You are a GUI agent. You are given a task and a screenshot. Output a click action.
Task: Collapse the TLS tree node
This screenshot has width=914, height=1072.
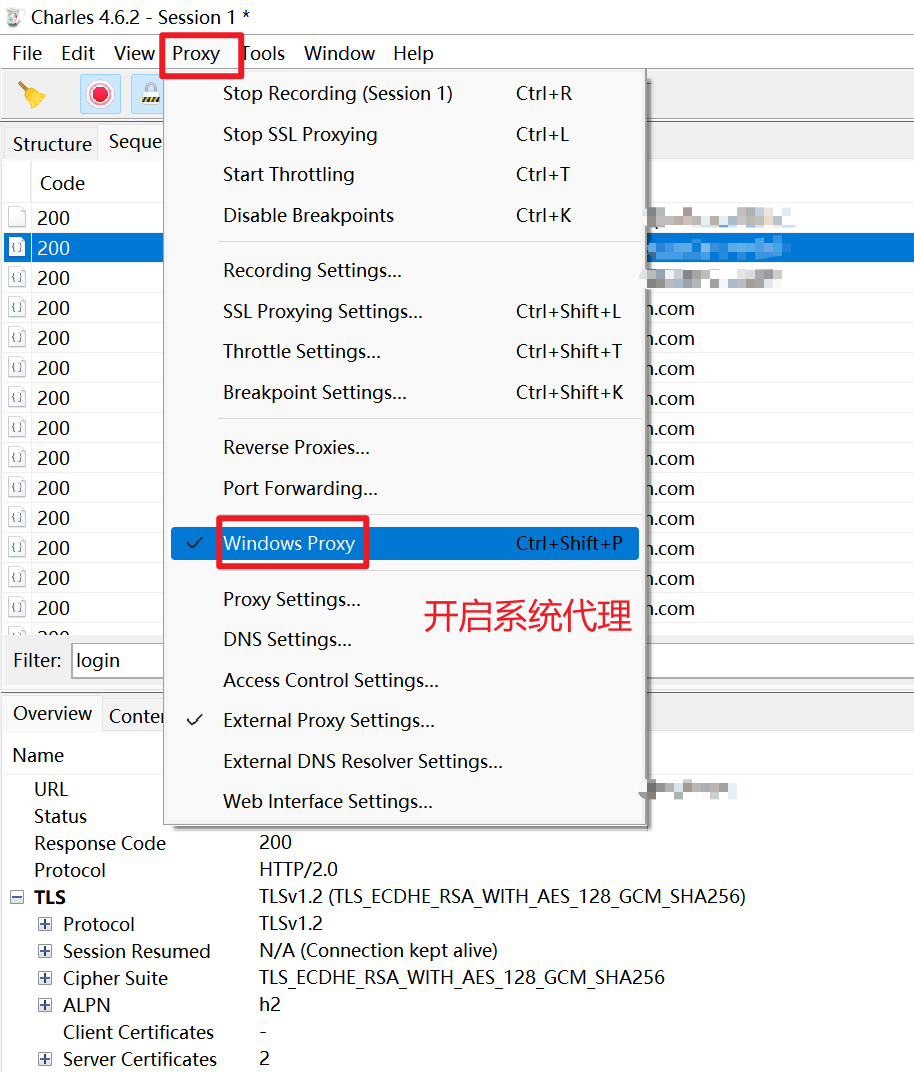click(18, 897)
